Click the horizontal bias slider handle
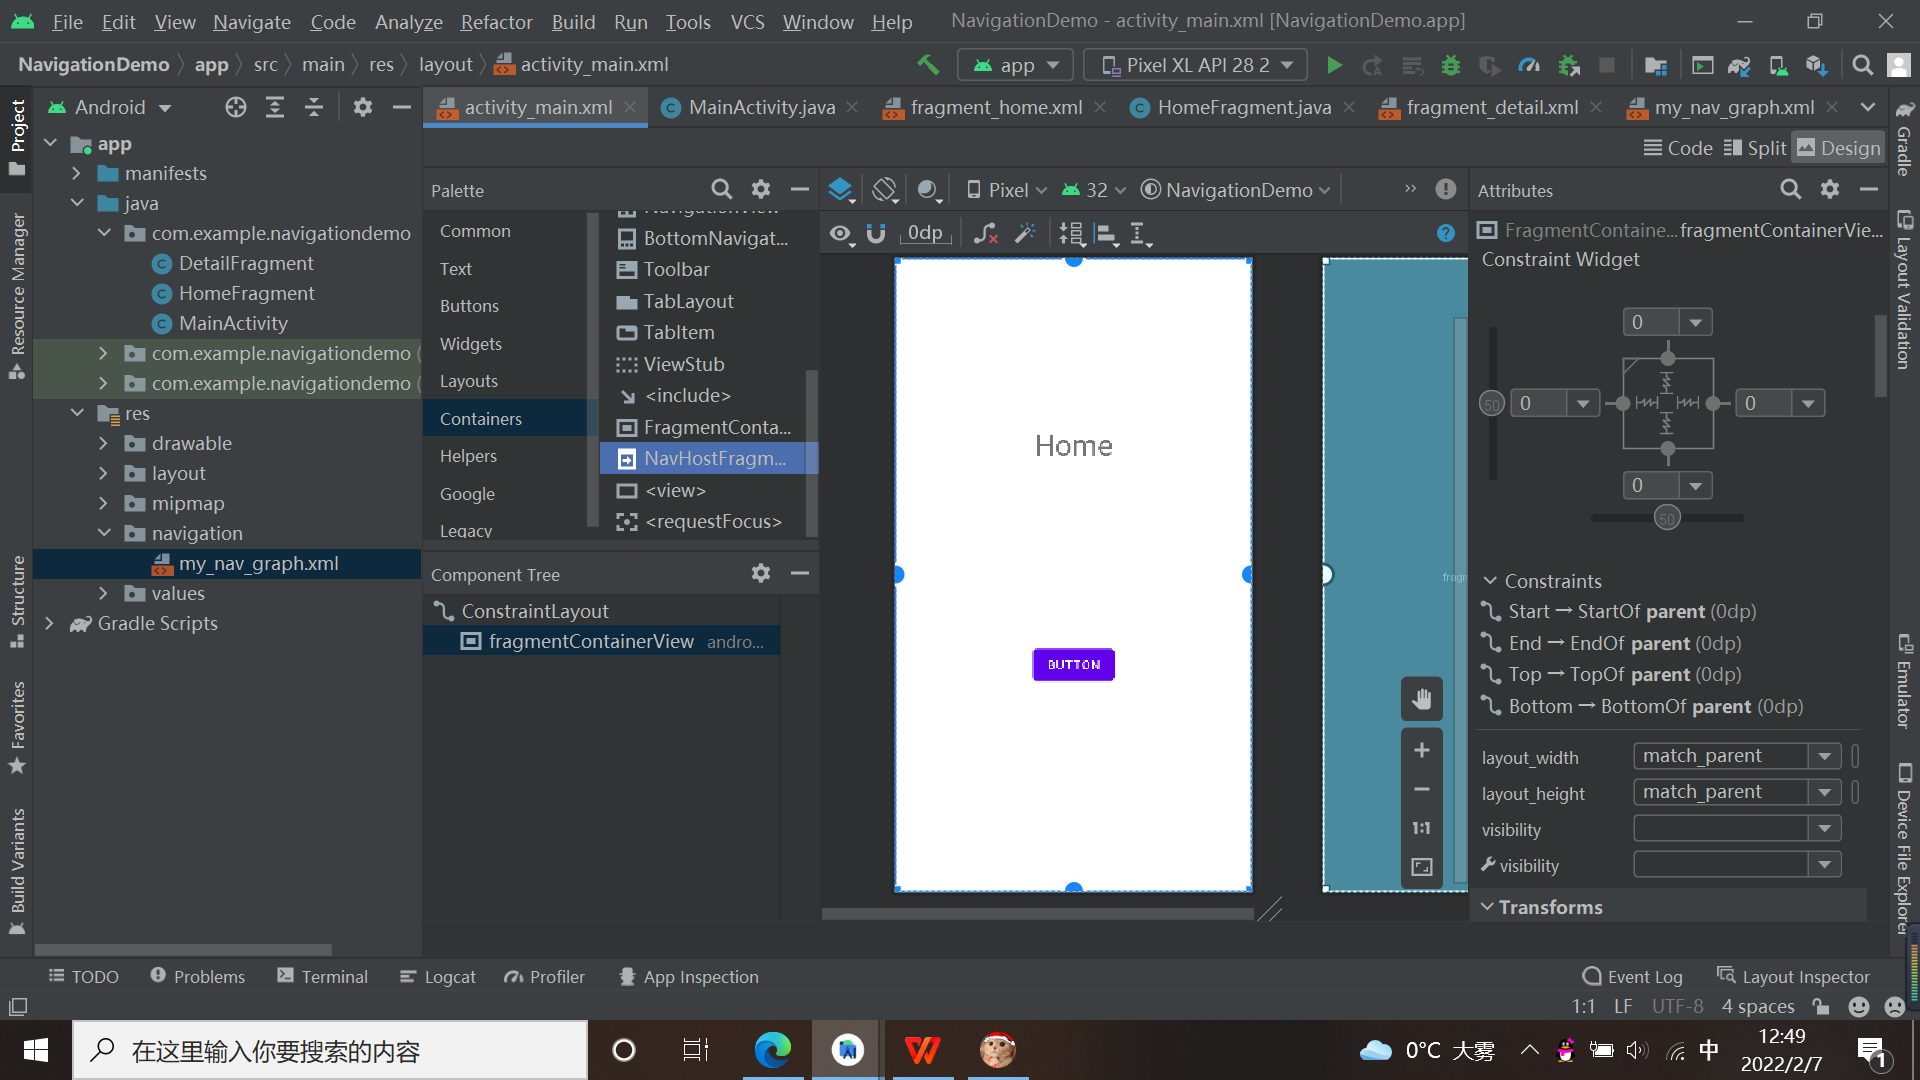 [x=1666, y=518]
